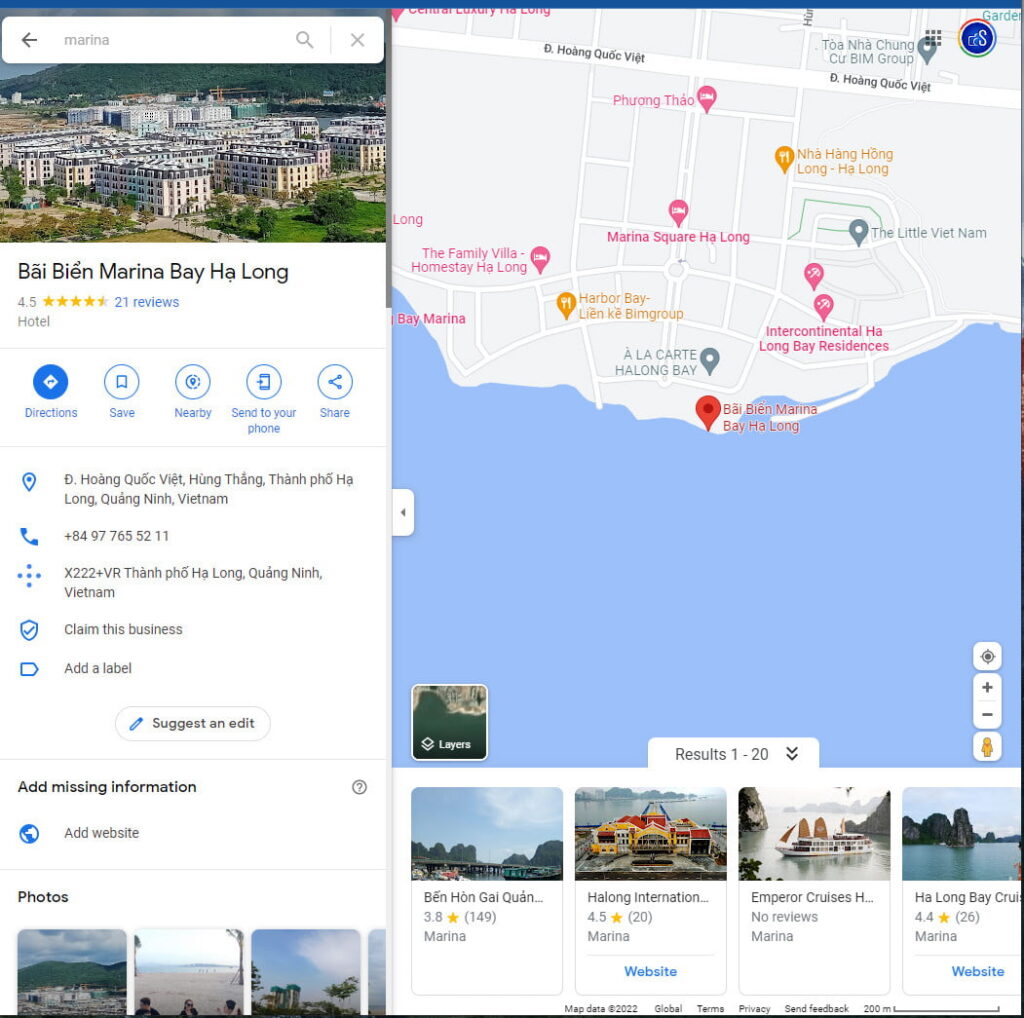Click Send feedback footer link
Image resolution: width=1024 pixels, height=1018 pixels.
816,1009
